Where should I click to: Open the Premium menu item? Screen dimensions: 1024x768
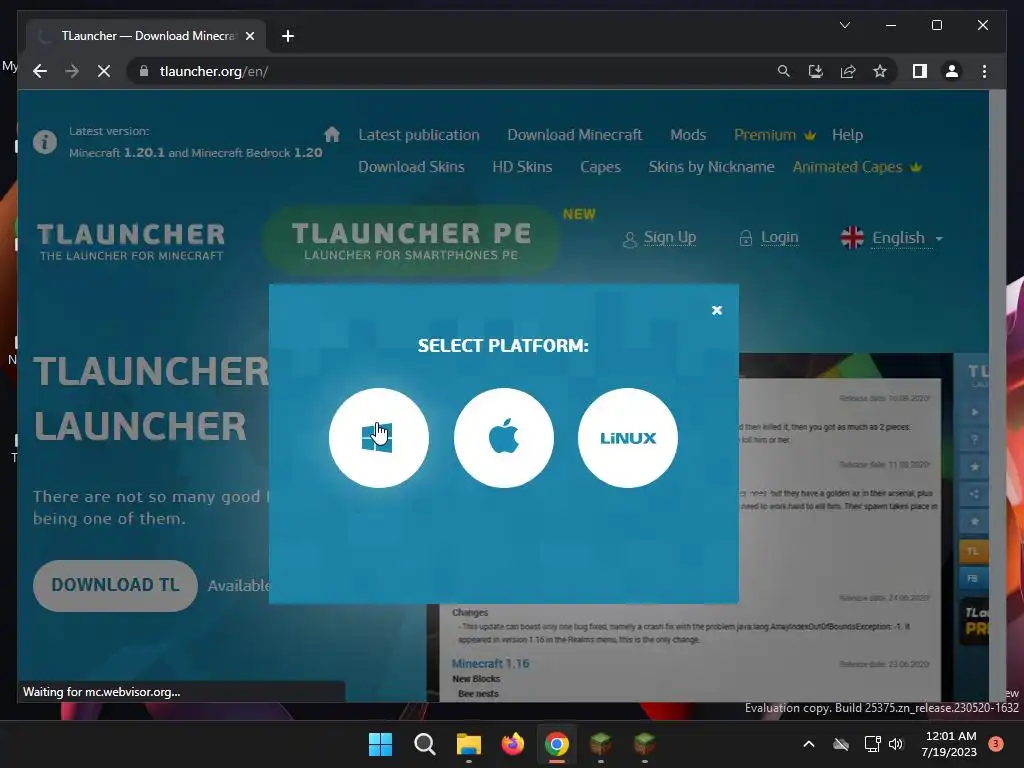coord(775,135)
